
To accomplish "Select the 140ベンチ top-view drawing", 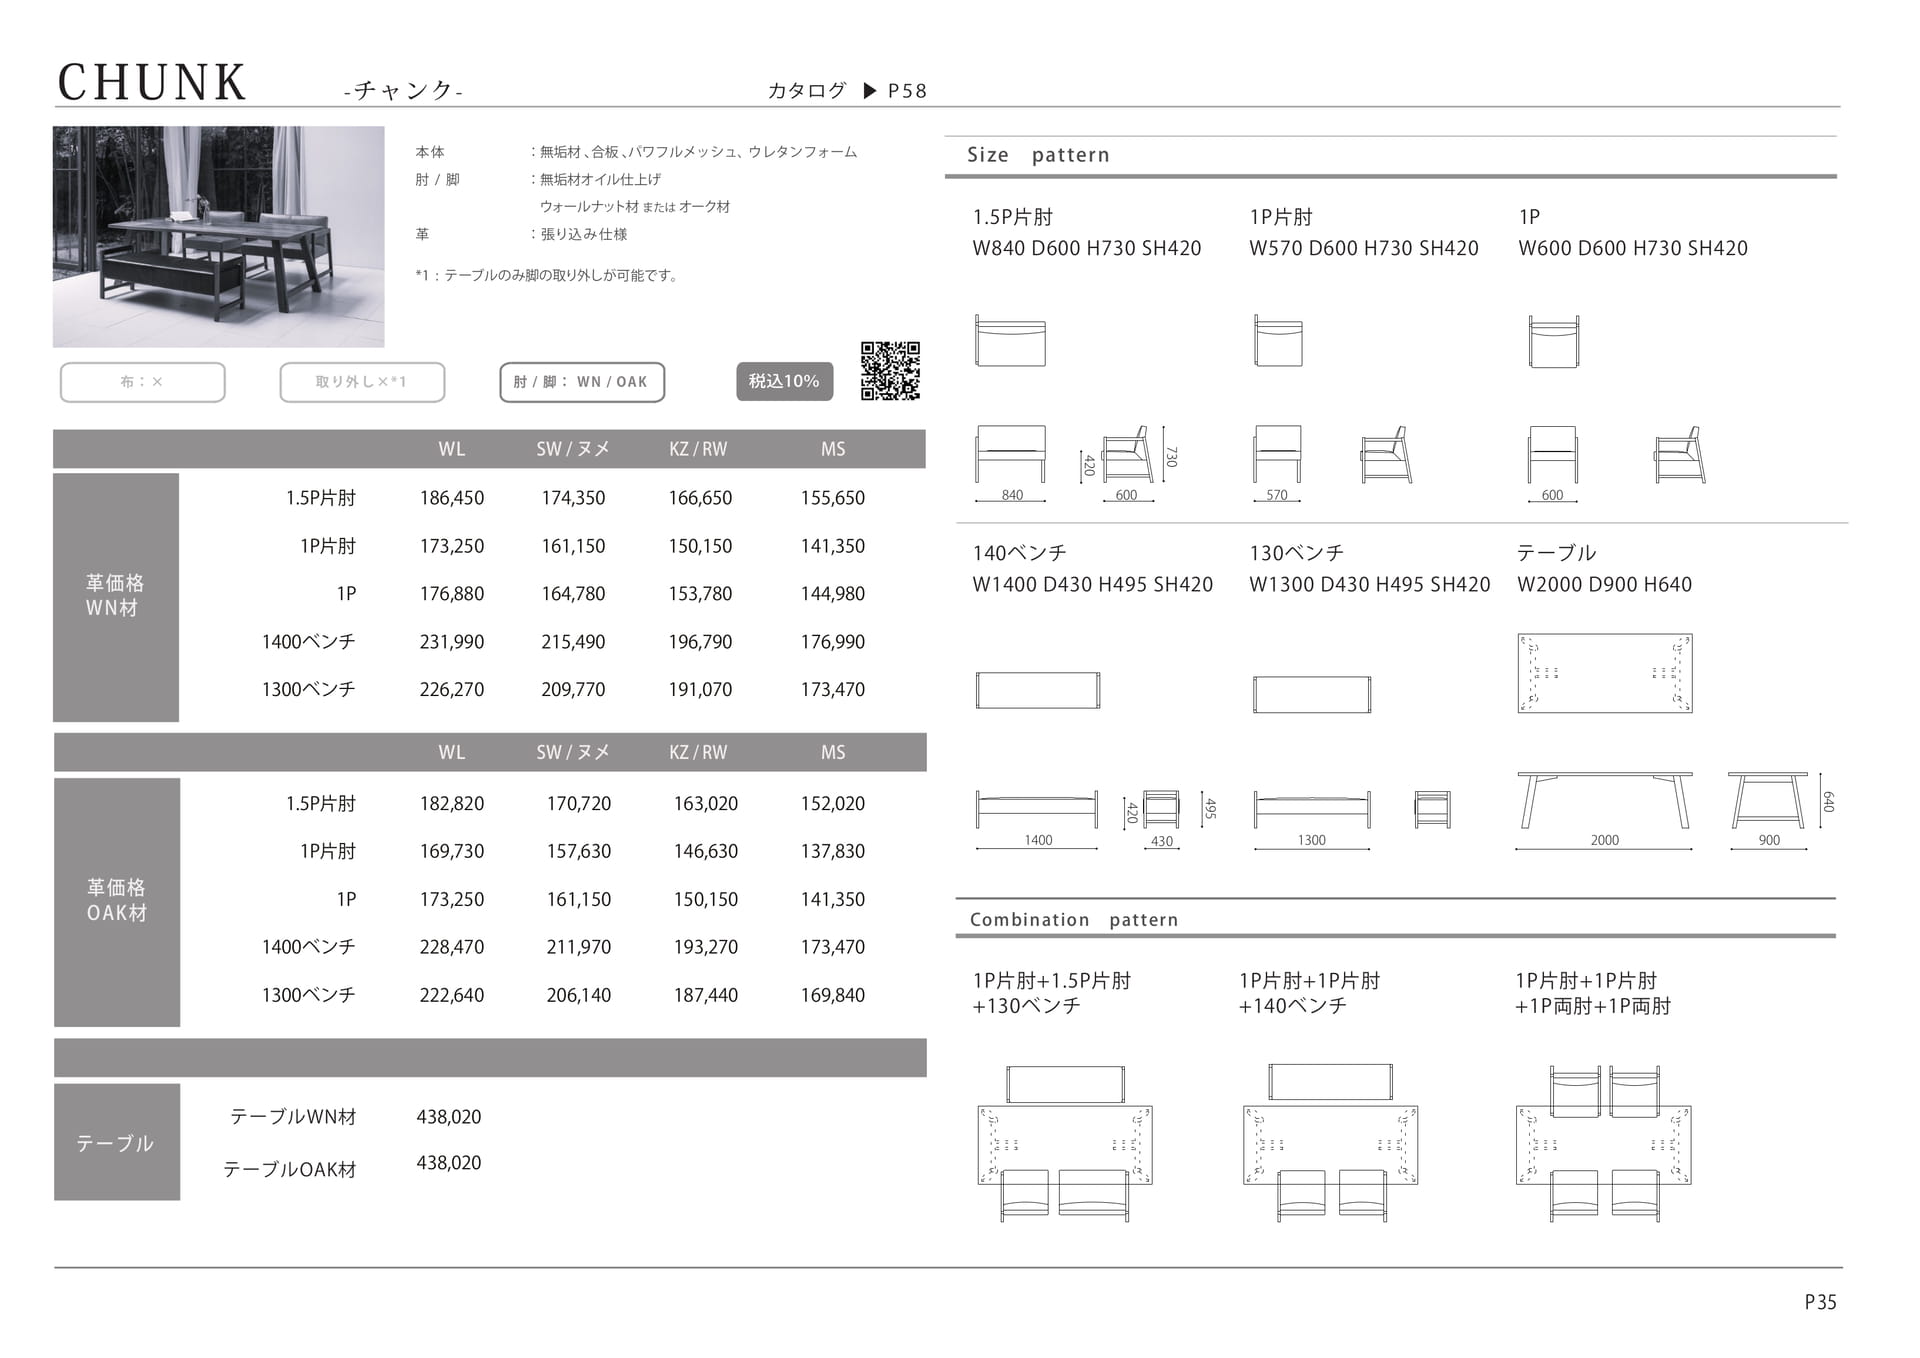I will click(x=1038, y=690).
